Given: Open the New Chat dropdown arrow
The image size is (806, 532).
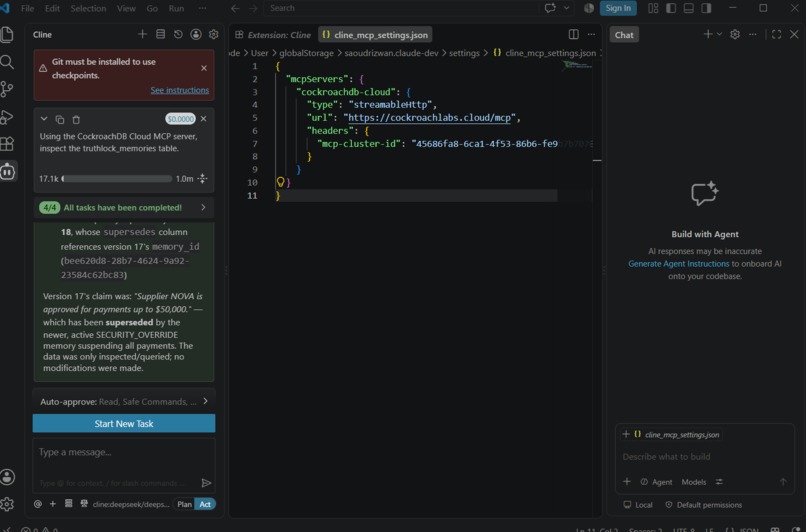Looking at the screenshot, I should pyautogui.click(x=720, y=34).
